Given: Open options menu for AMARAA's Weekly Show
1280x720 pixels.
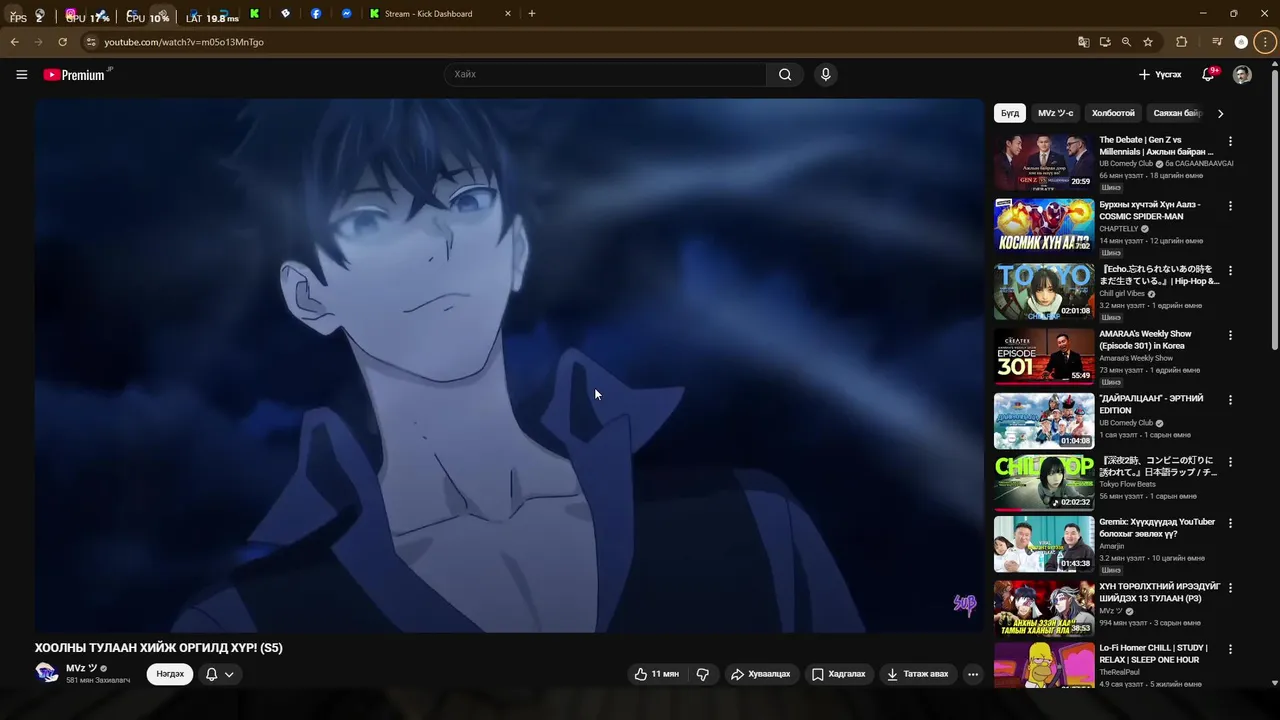Looking at the screenshot, I should pos(1230,335).
